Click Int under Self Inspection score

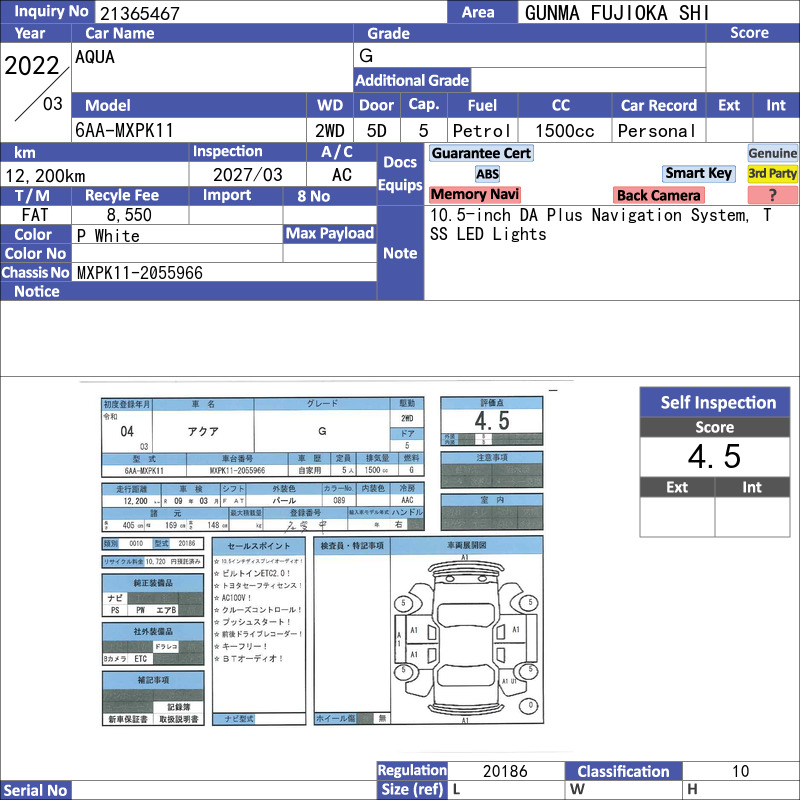point(752,487)
